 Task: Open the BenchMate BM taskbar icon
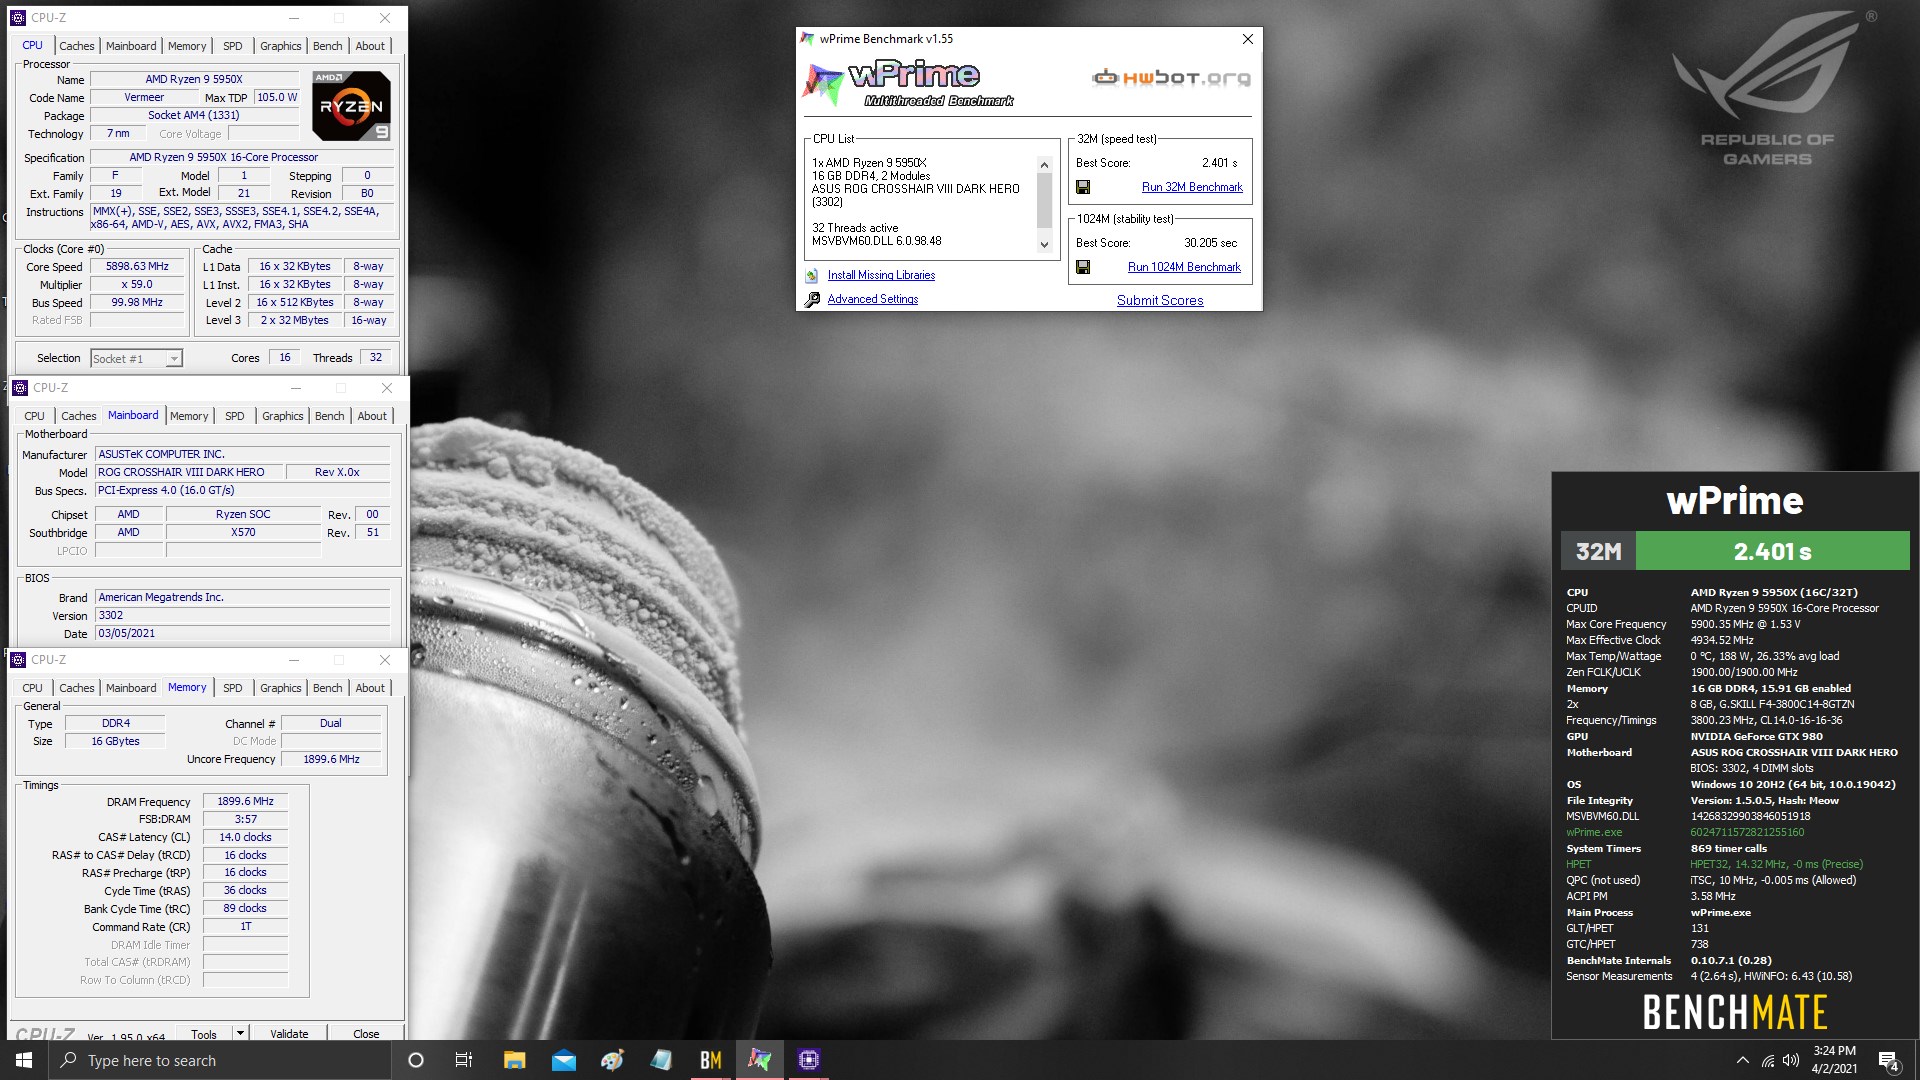click(710, 1060)
